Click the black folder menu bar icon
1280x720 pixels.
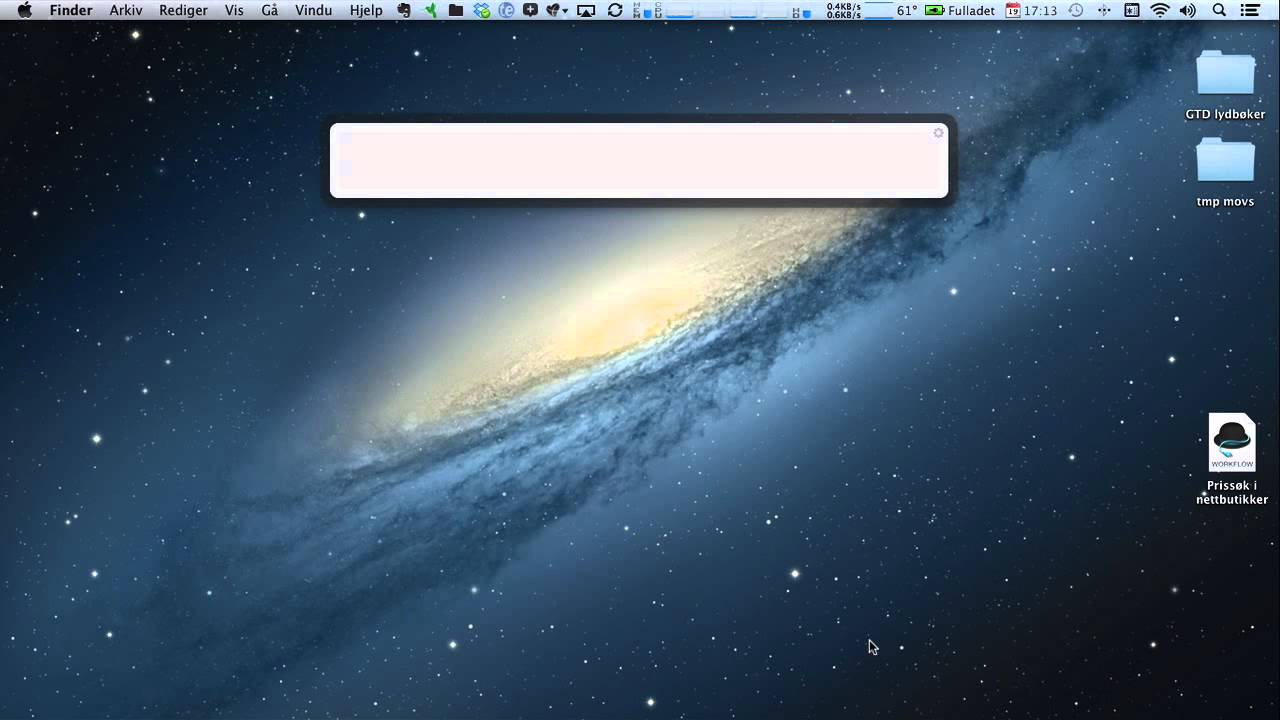456,10
